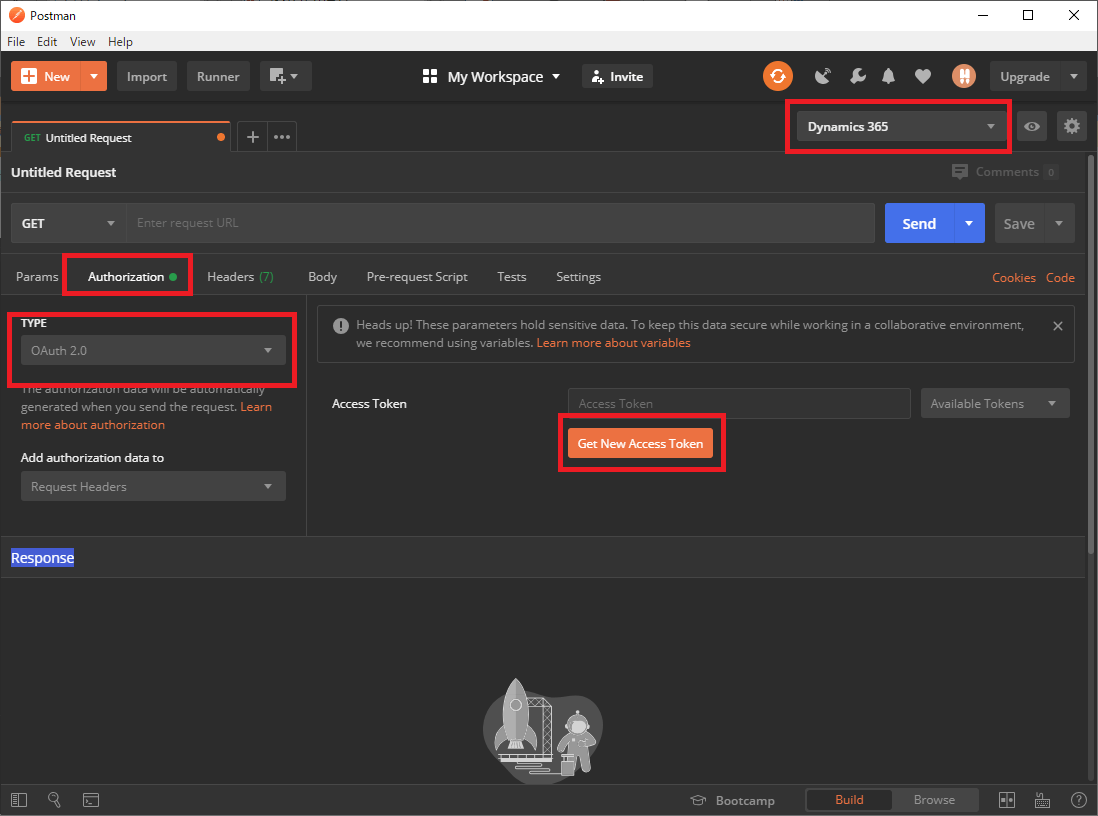
Task: Open the View menu
Action: coord(82,42)
